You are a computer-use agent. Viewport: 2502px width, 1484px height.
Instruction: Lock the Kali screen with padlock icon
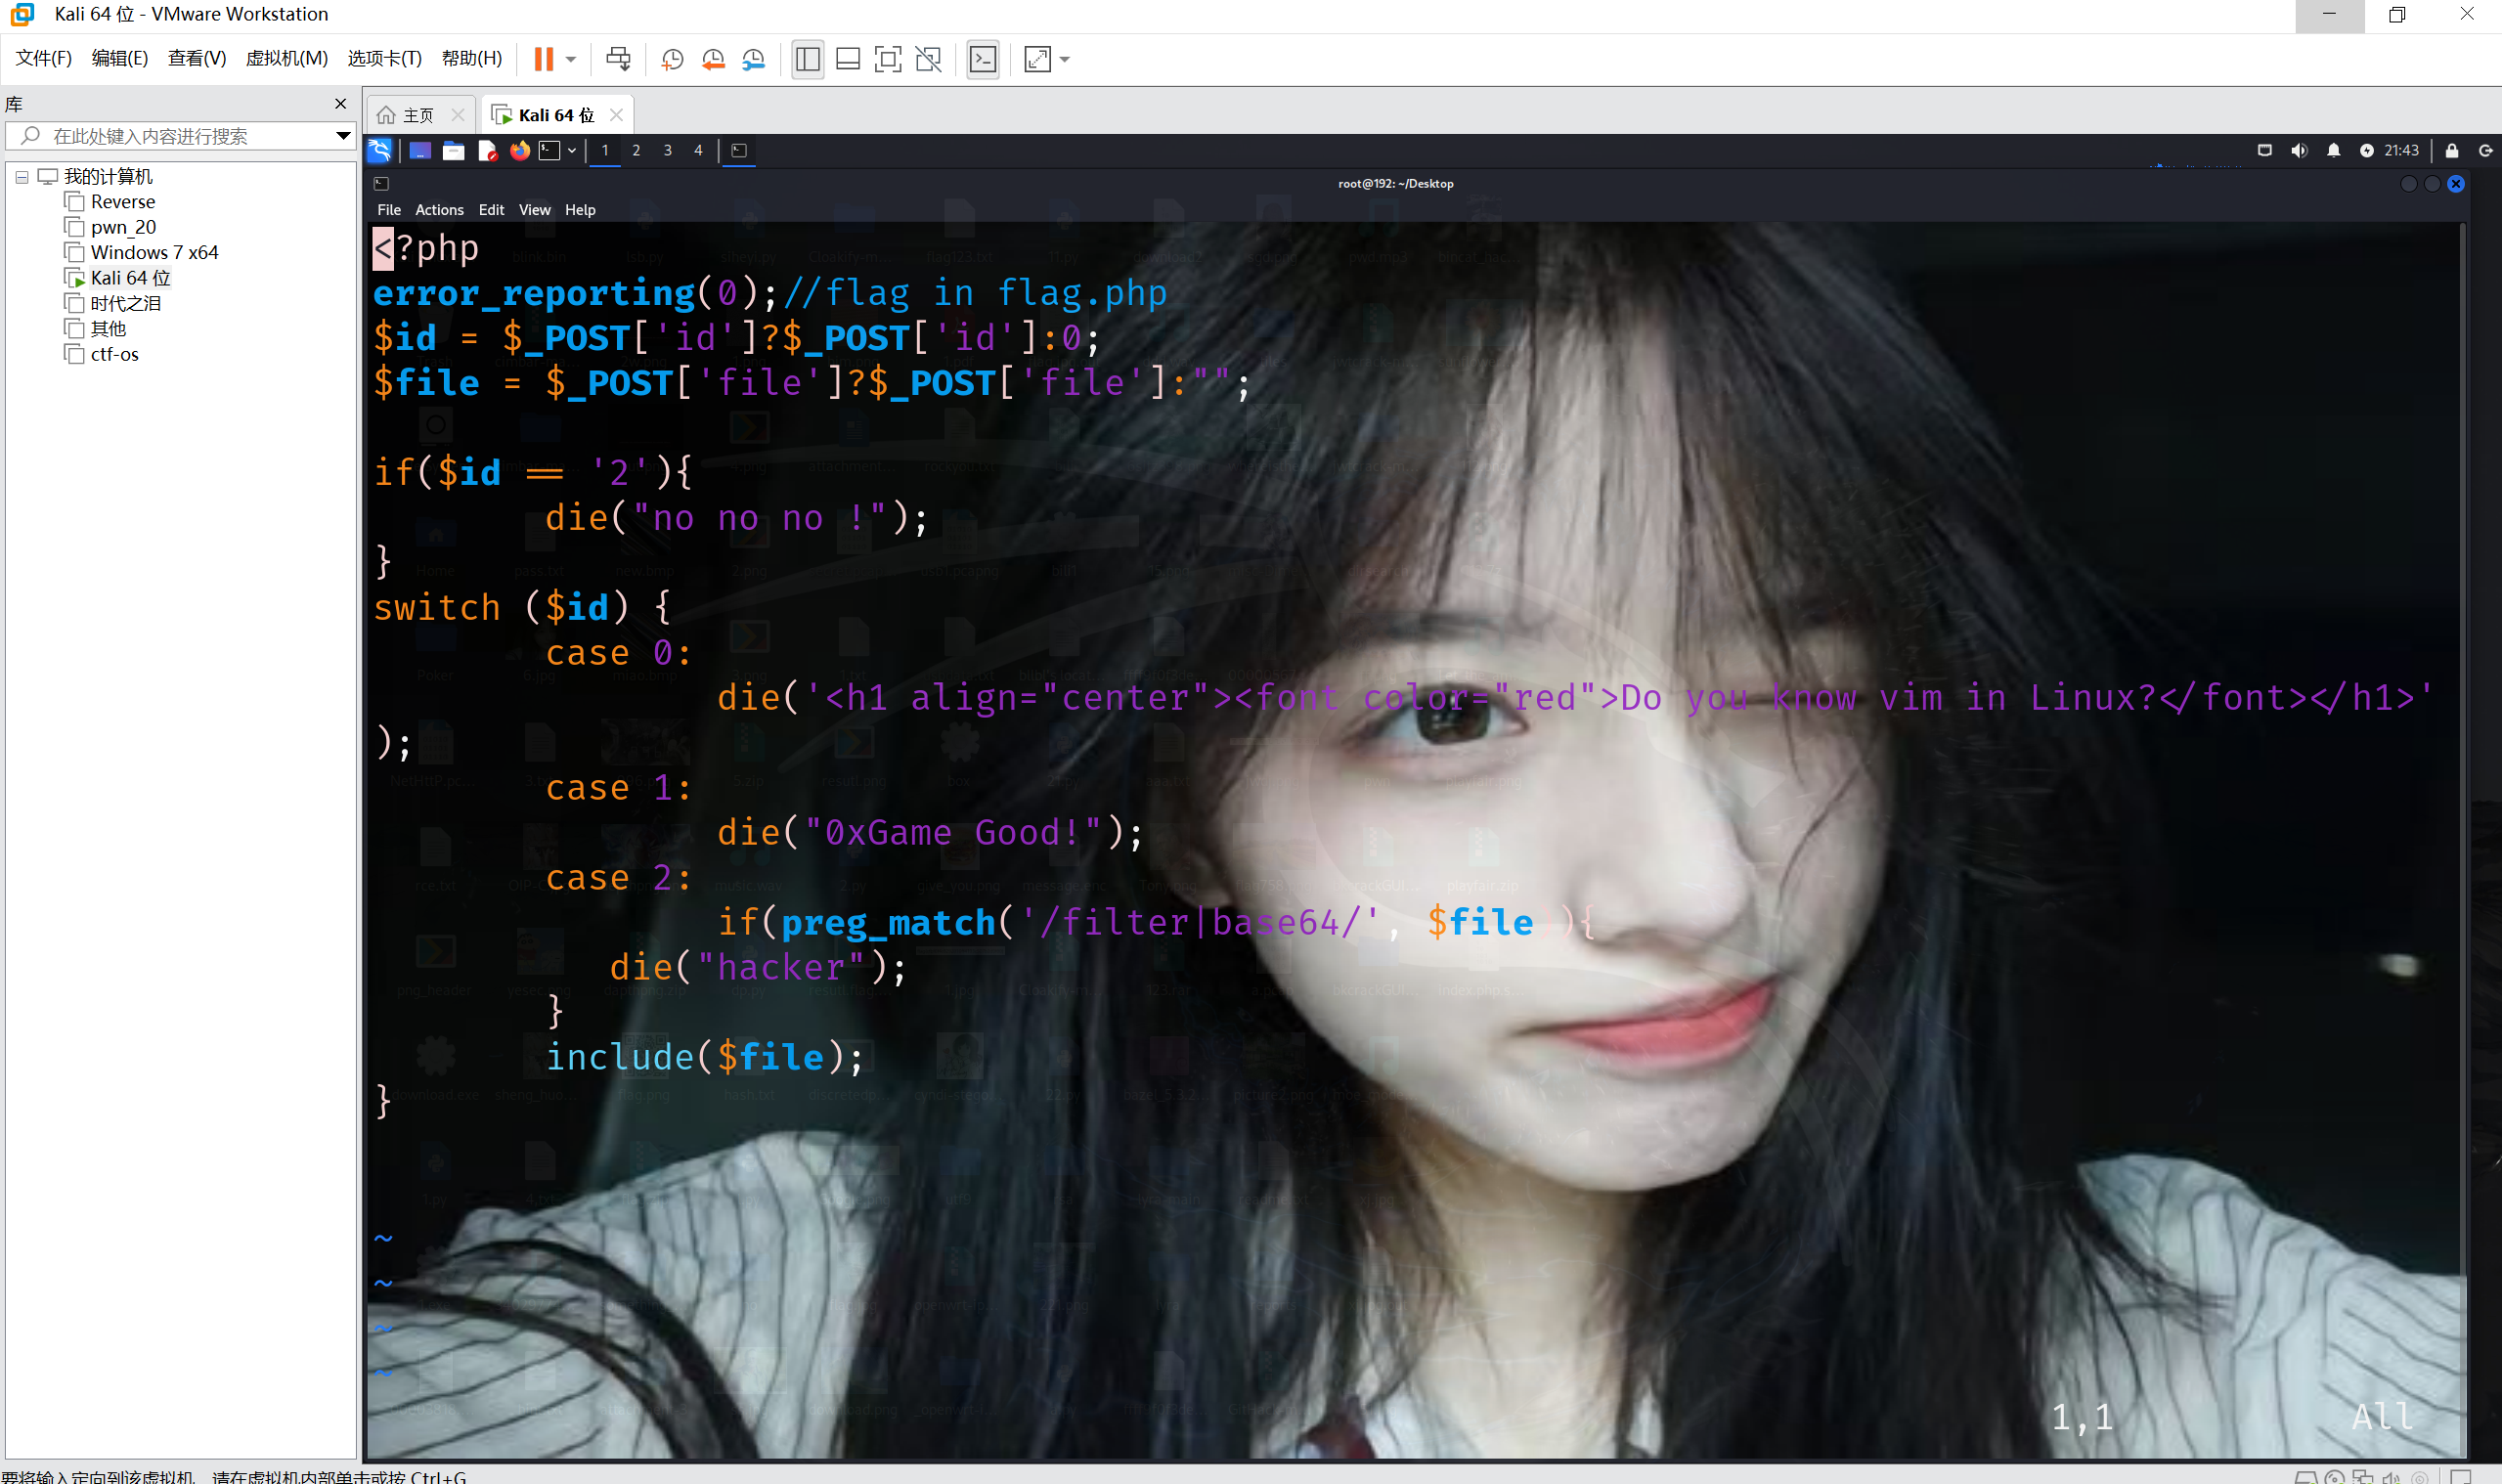(2452, 150)
